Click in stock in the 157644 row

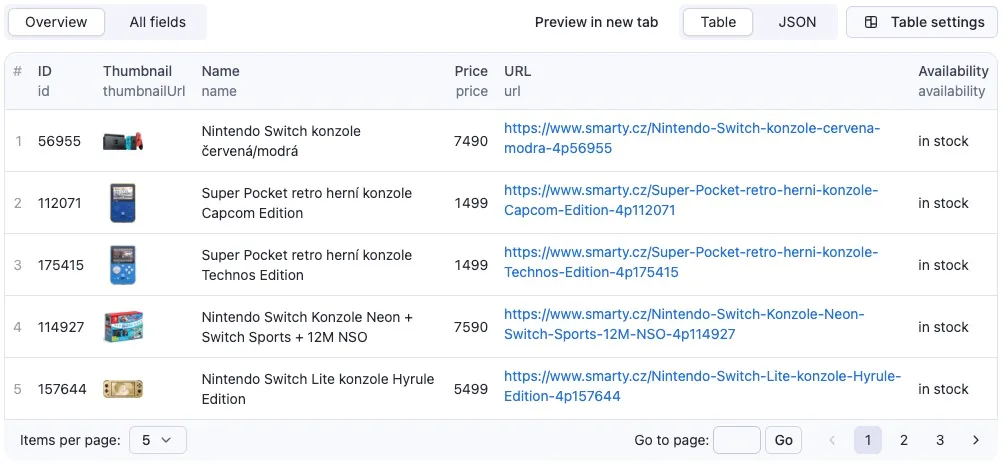[943, 389]
